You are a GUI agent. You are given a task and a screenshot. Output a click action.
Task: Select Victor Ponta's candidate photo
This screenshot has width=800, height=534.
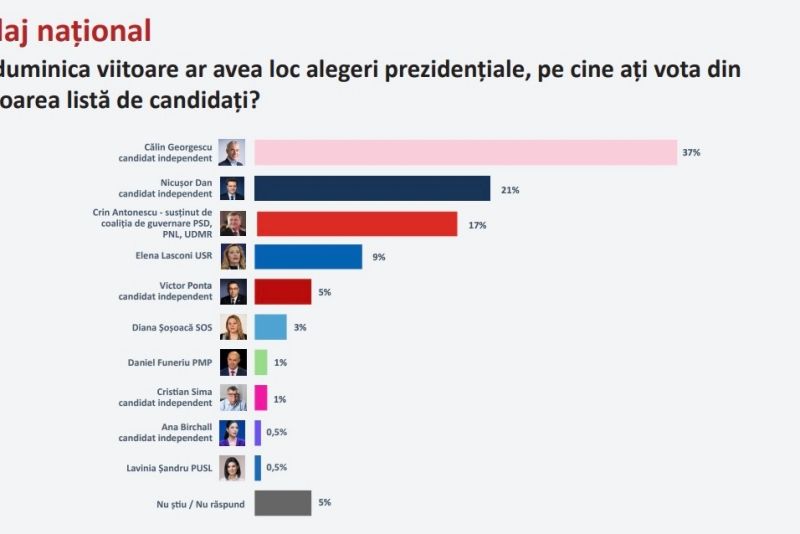[x=232, y=291]
